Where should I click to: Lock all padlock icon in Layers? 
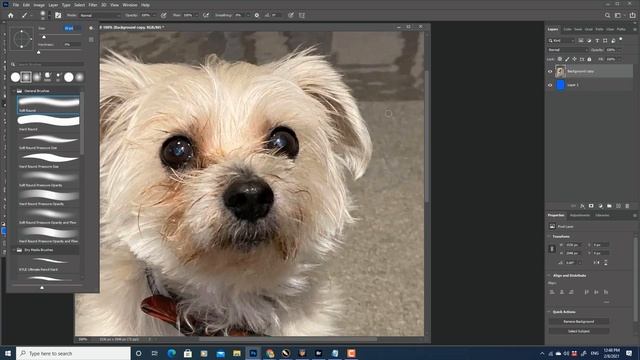coord(589,59)
